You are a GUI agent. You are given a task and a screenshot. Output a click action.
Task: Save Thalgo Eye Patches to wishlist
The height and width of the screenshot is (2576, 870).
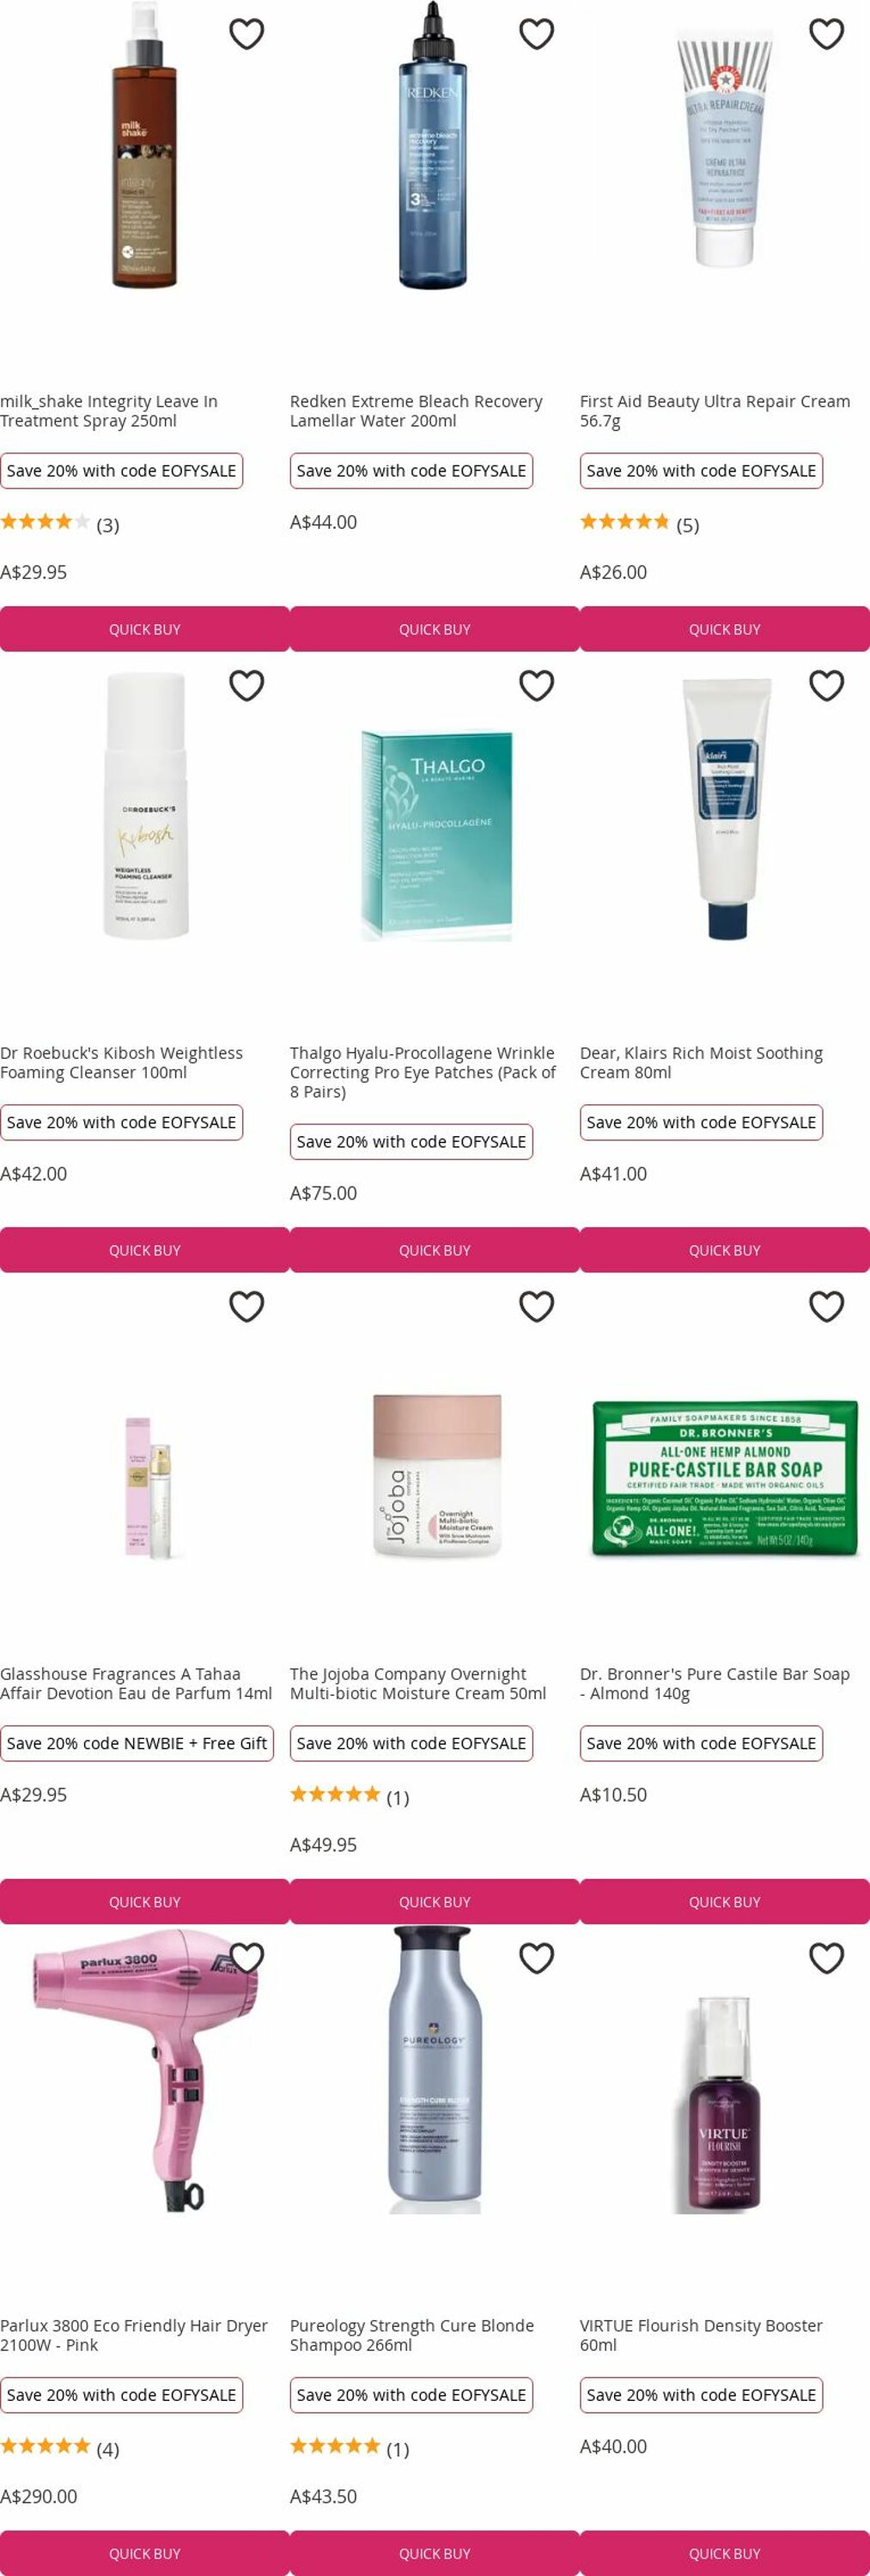pos(537,686)
